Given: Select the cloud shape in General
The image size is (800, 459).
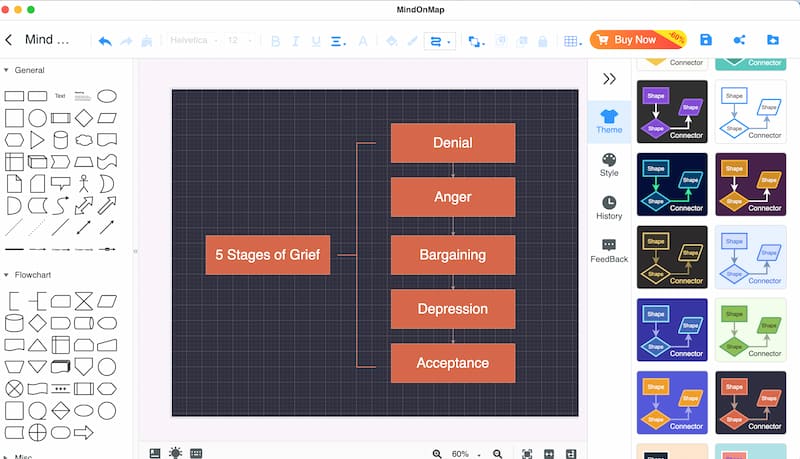Looking at the screenshot, I should click(84, 140).
